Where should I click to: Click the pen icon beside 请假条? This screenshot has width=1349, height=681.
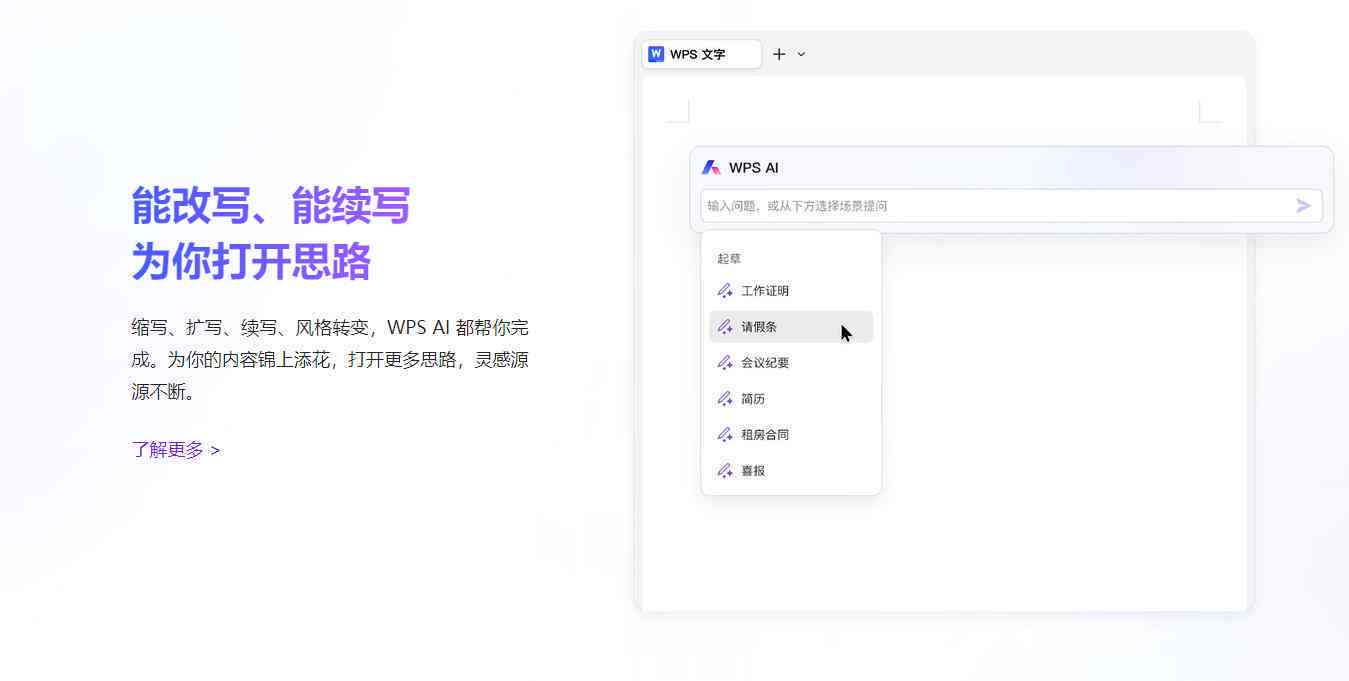(725, 327)
